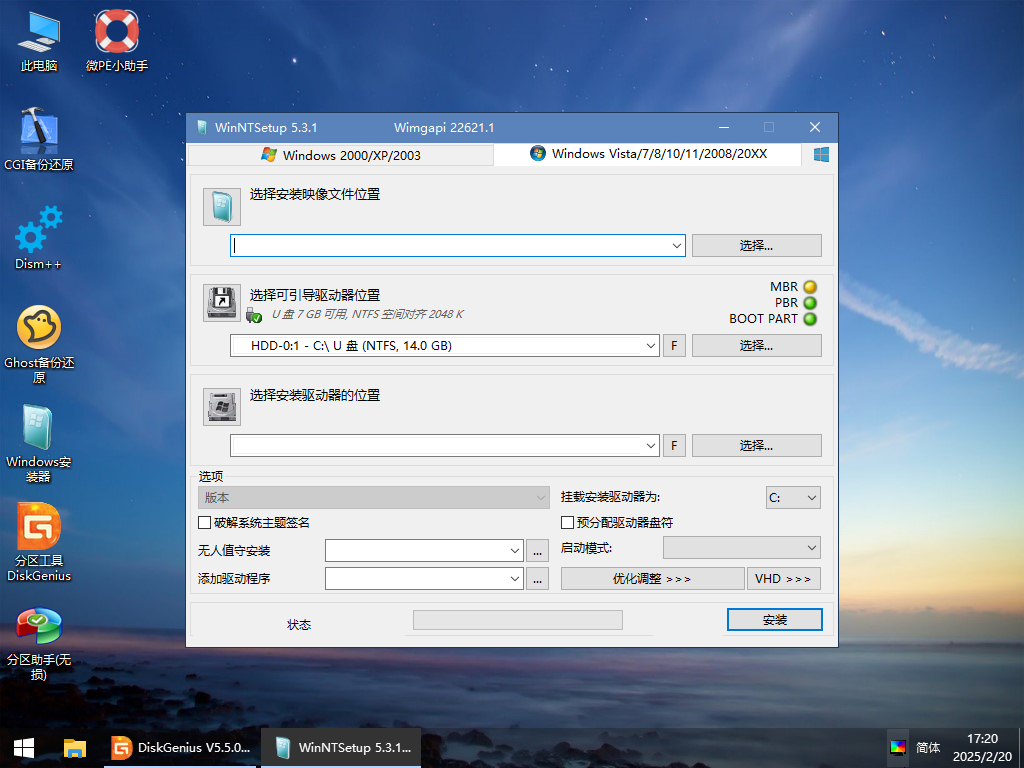Switch to Windows 2000/XP/2003 tab
This screenshot has width=1024, height=768.
(341, 155)
